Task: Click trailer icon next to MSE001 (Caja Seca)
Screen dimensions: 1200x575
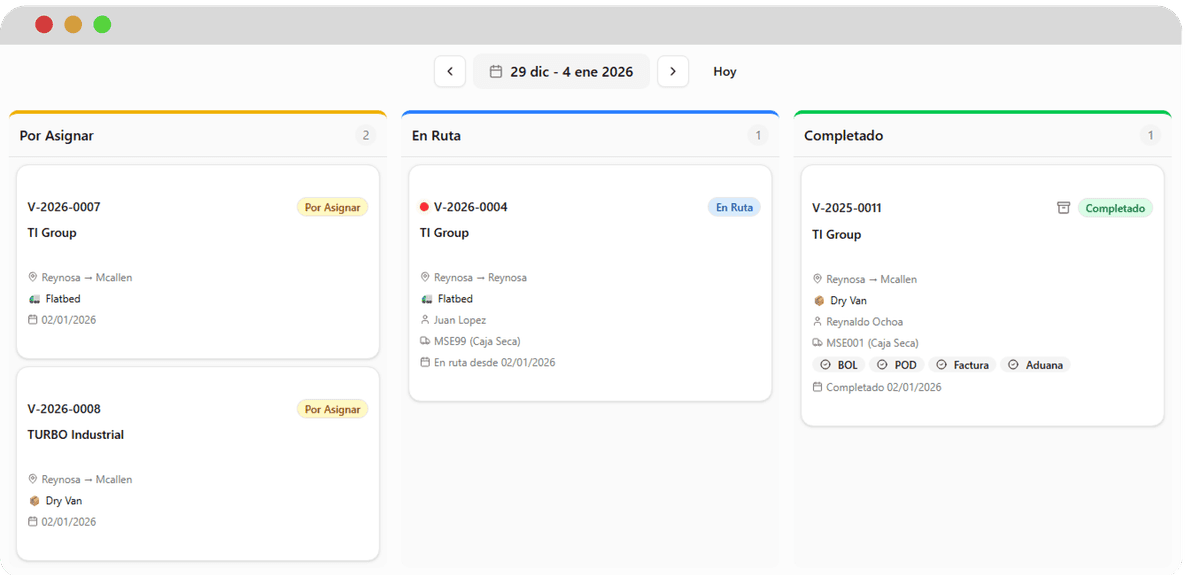Action: 817,343
